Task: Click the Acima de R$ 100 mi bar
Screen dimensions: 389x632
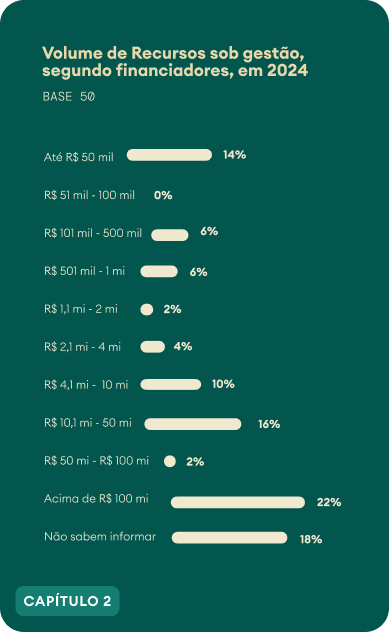Action: pyautogui.click(x=238, y=502)
